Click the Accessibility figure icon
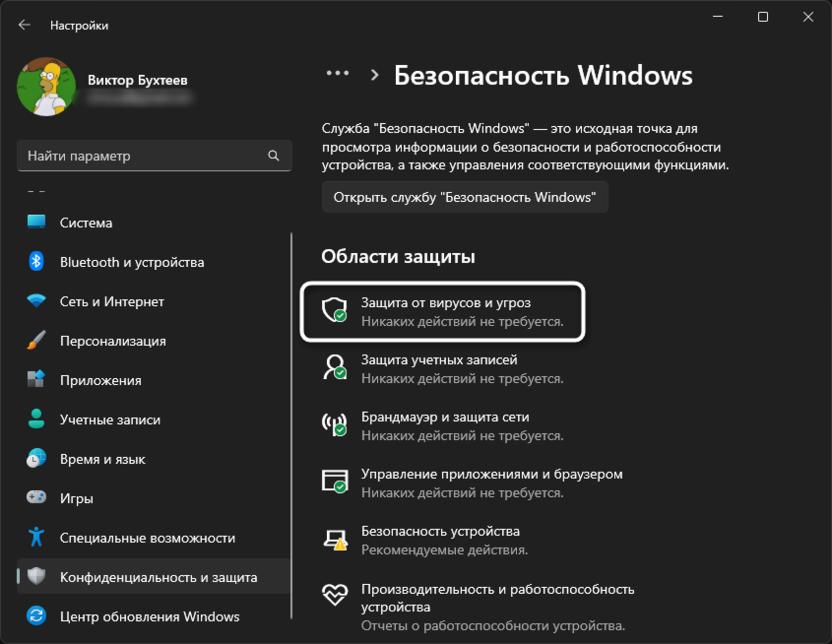Screen dimensions: 832x644 coord(37,537)
